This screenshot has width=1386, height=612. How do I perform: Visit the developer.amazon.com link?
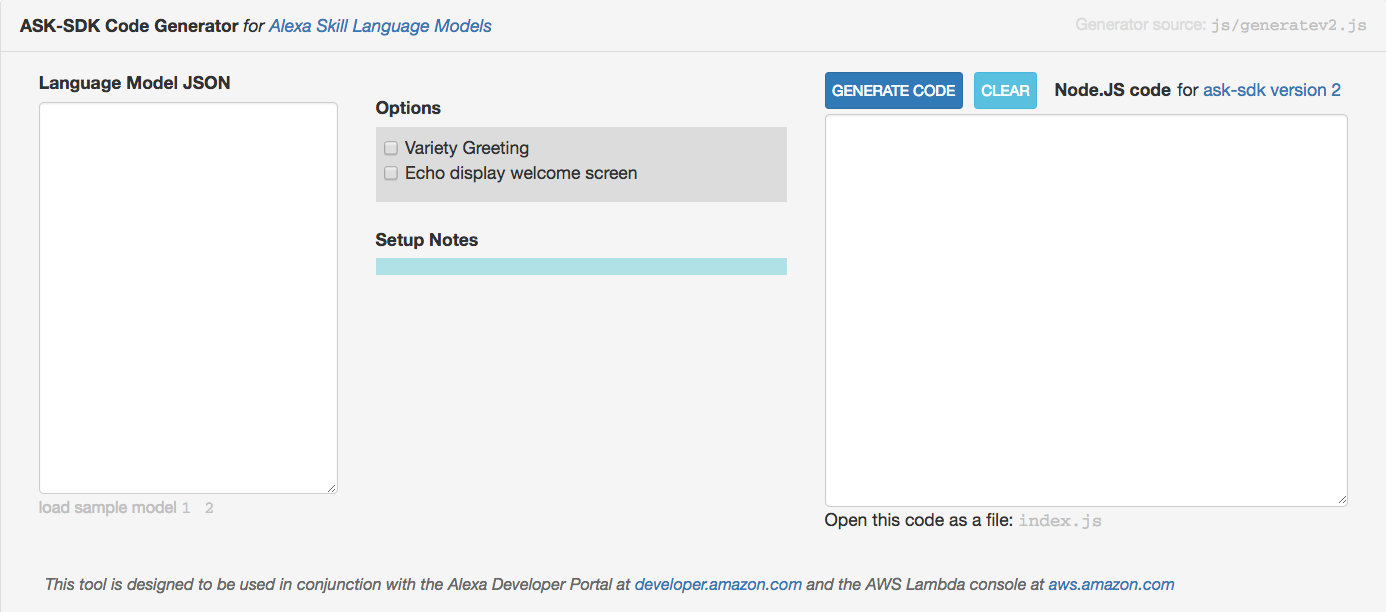tap(718, 584)
